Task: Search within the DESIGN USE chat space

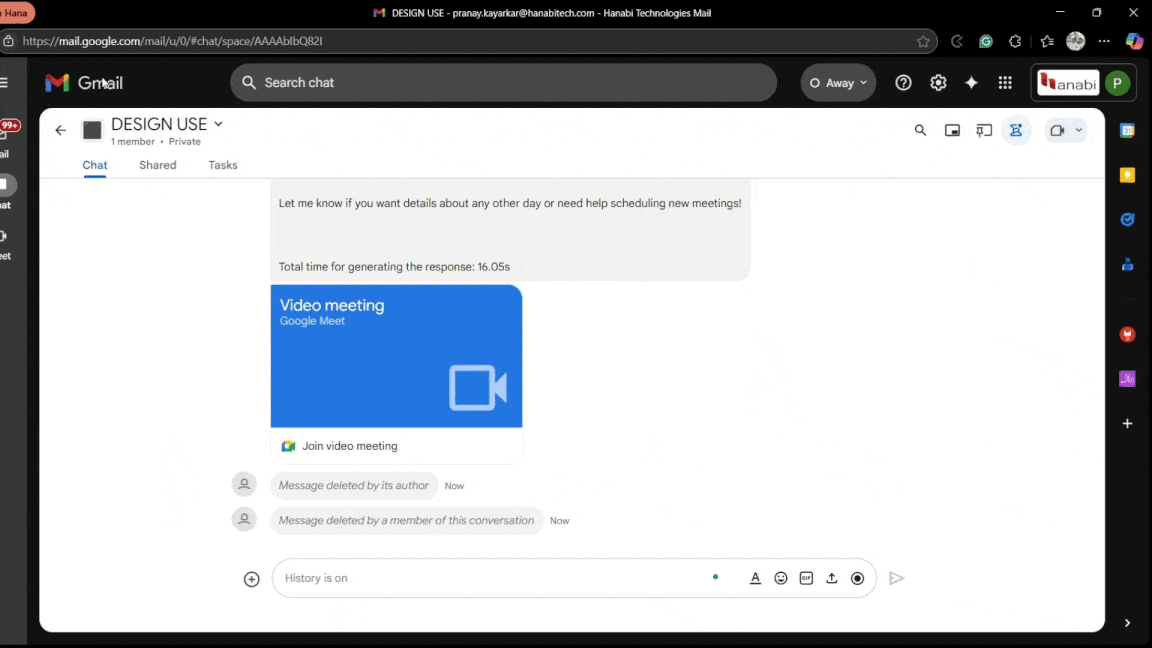Action: coord(920,130)
